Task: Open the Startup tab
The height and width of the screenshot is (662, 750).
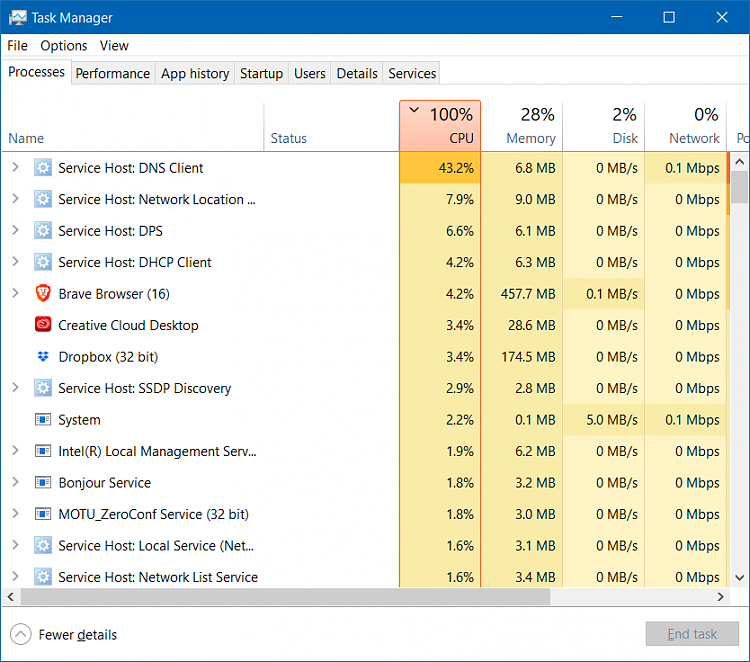Action: coord(261,73)
